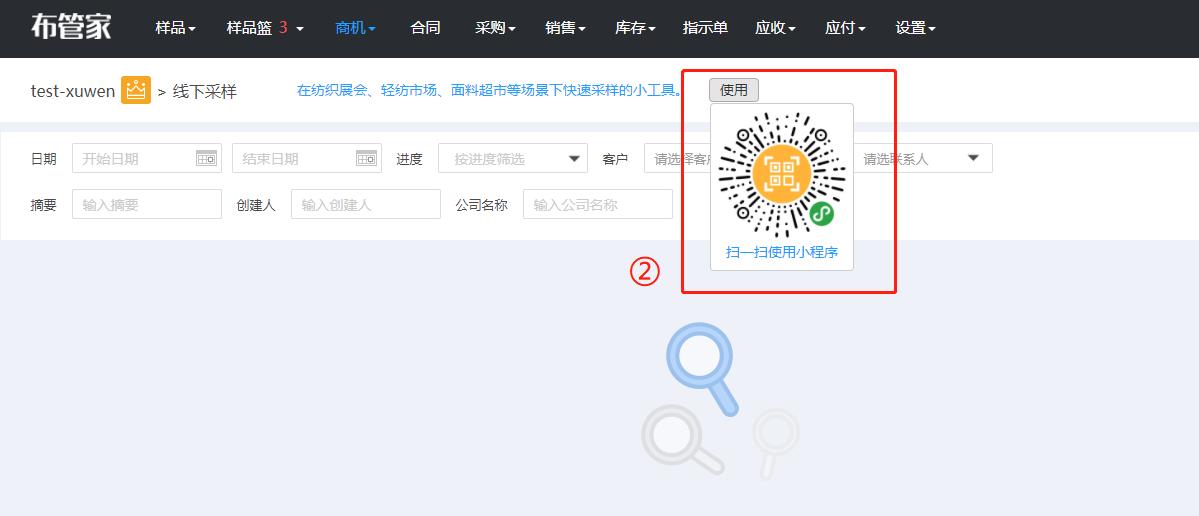
Task: Expand the 按进度筛选 dropdown
Action: 513,158
